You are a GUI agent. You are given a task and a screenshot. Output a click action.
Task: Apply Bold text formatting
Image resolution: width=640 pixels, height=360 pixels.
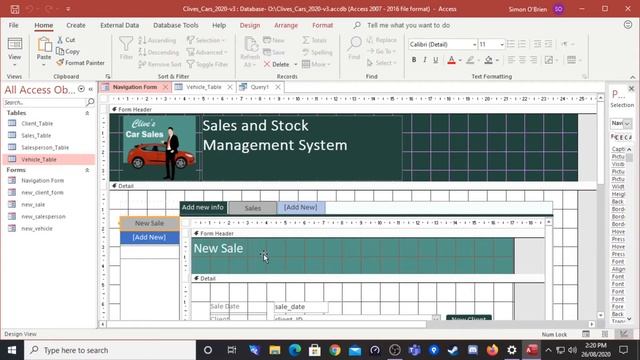[x=414, y=60]
